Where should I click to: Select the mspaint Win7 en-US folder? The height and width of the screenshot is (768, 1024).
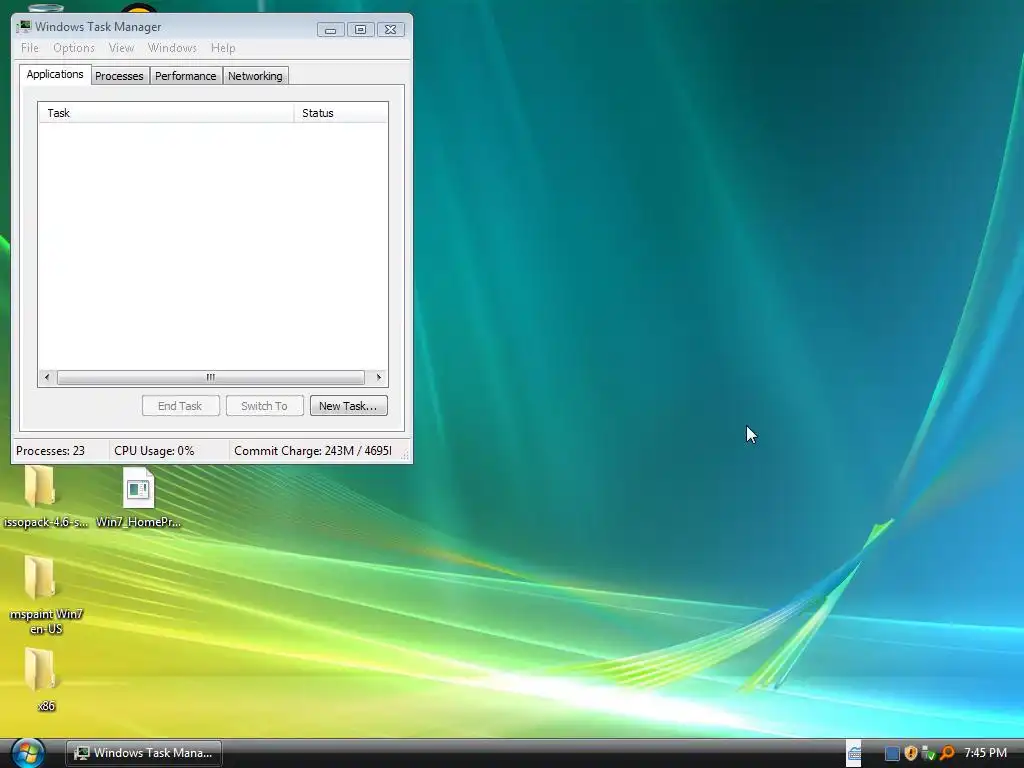point(46,594)
